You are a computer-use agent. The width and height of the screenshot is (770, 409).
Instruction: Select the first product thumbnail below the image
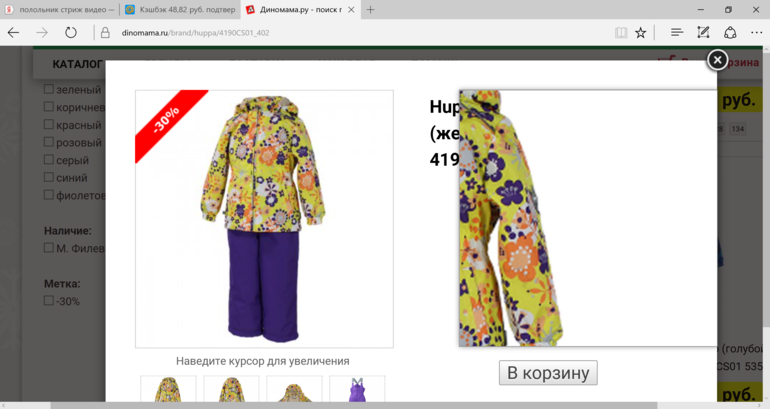[x=168, y=390]
